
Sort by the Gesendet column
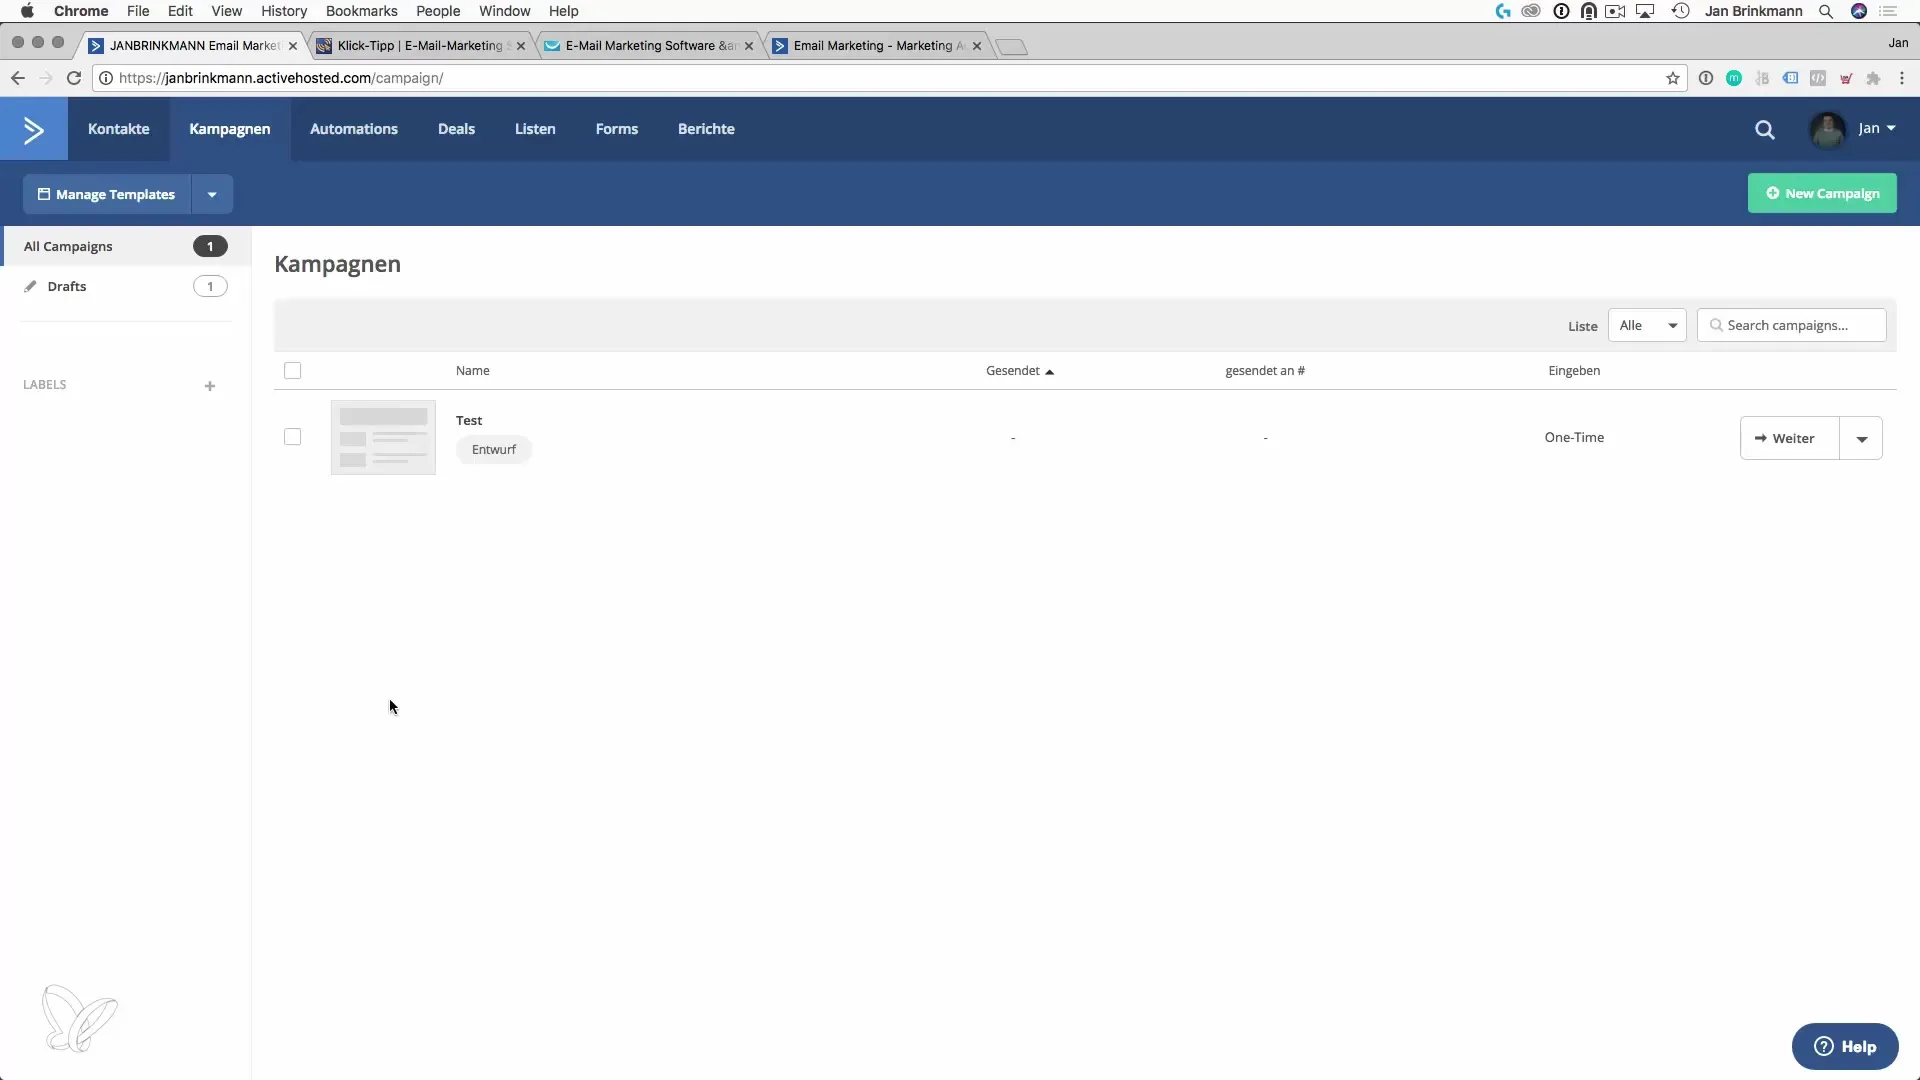coord(1019,371)
